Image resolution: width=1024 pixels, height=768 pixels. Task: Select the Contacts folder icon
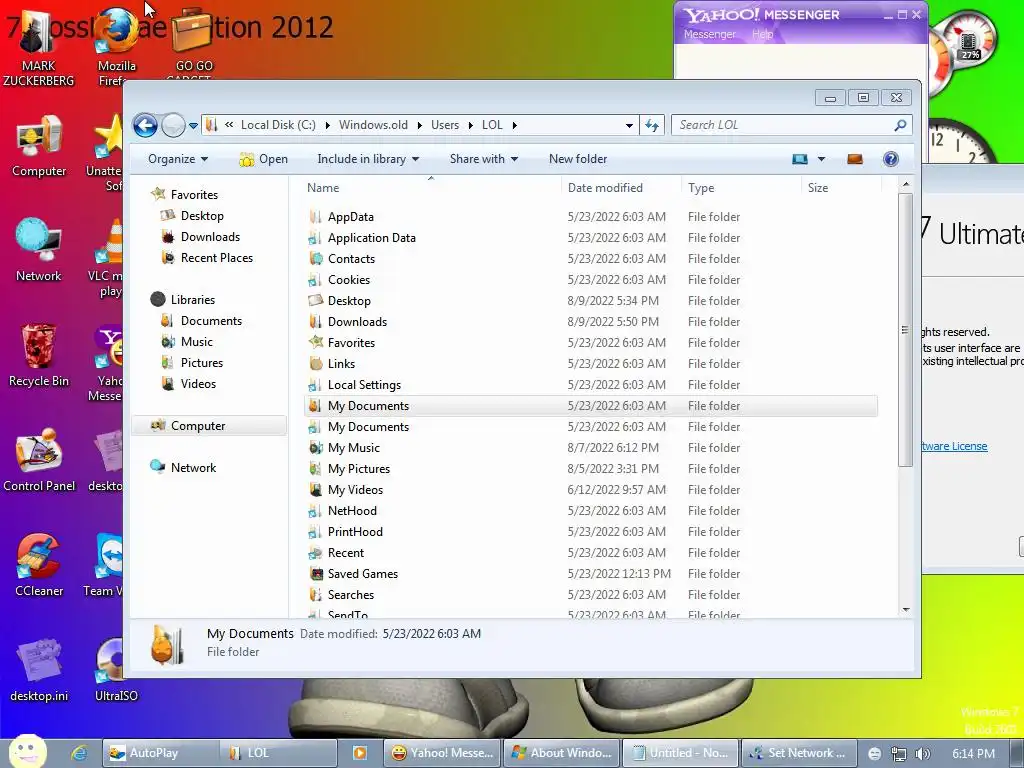tap(315, 259)
